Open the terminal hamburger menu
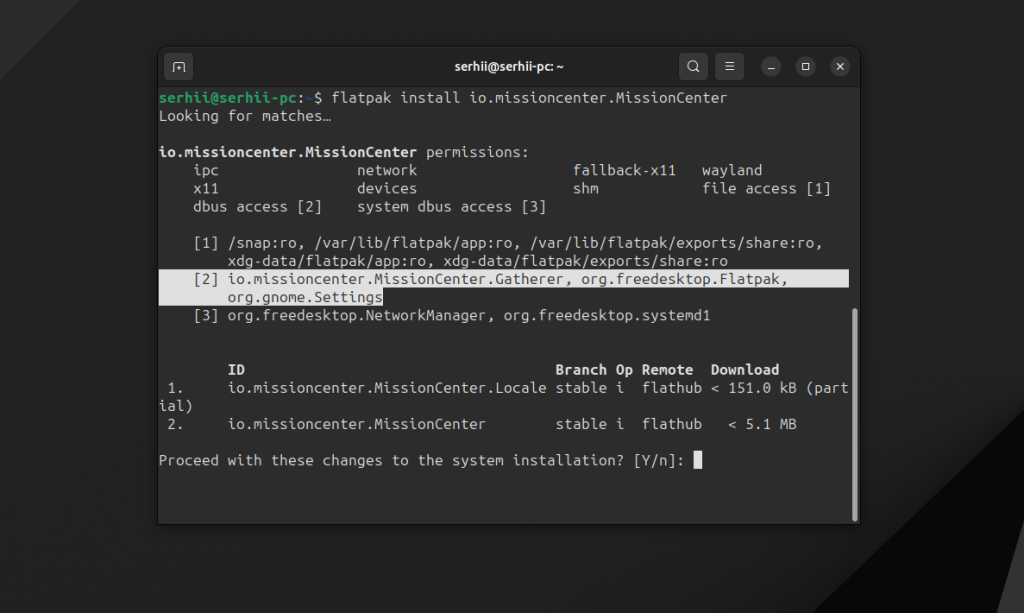The image size is (1024, 613). pos(729,67)
